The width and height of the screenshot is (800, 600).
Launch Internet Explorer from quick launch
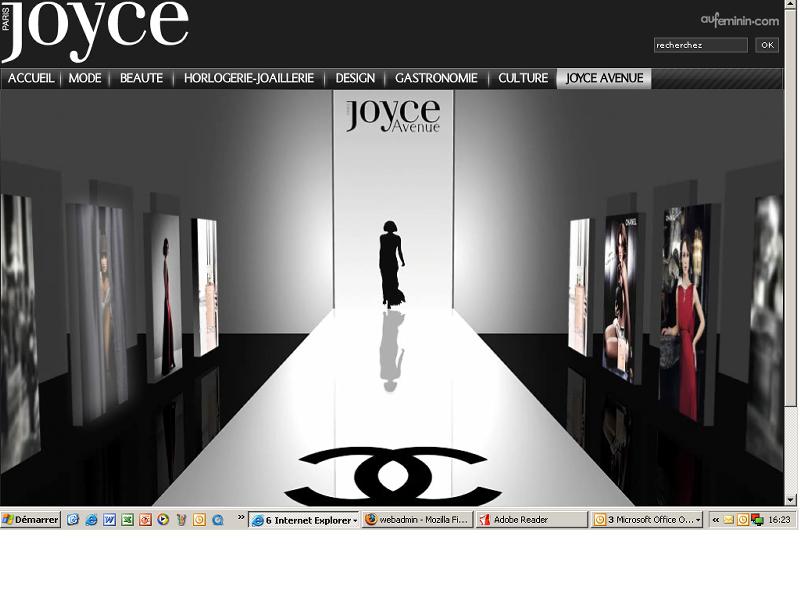(91, 520)
